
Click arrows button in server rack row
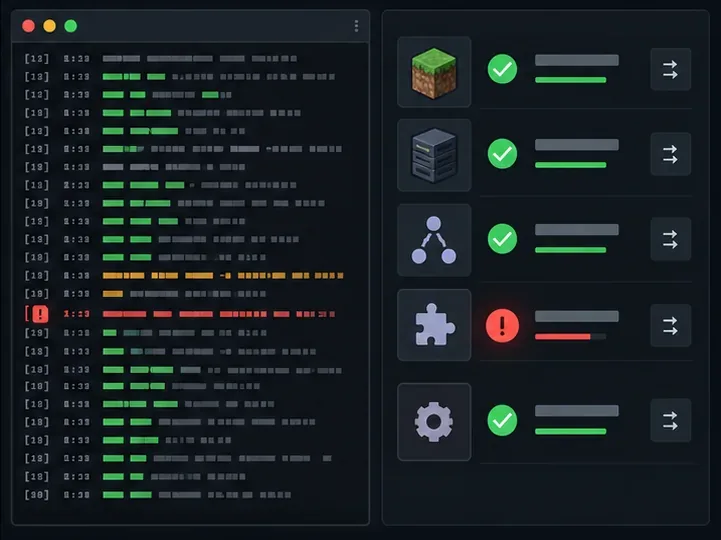coord(670,154)
